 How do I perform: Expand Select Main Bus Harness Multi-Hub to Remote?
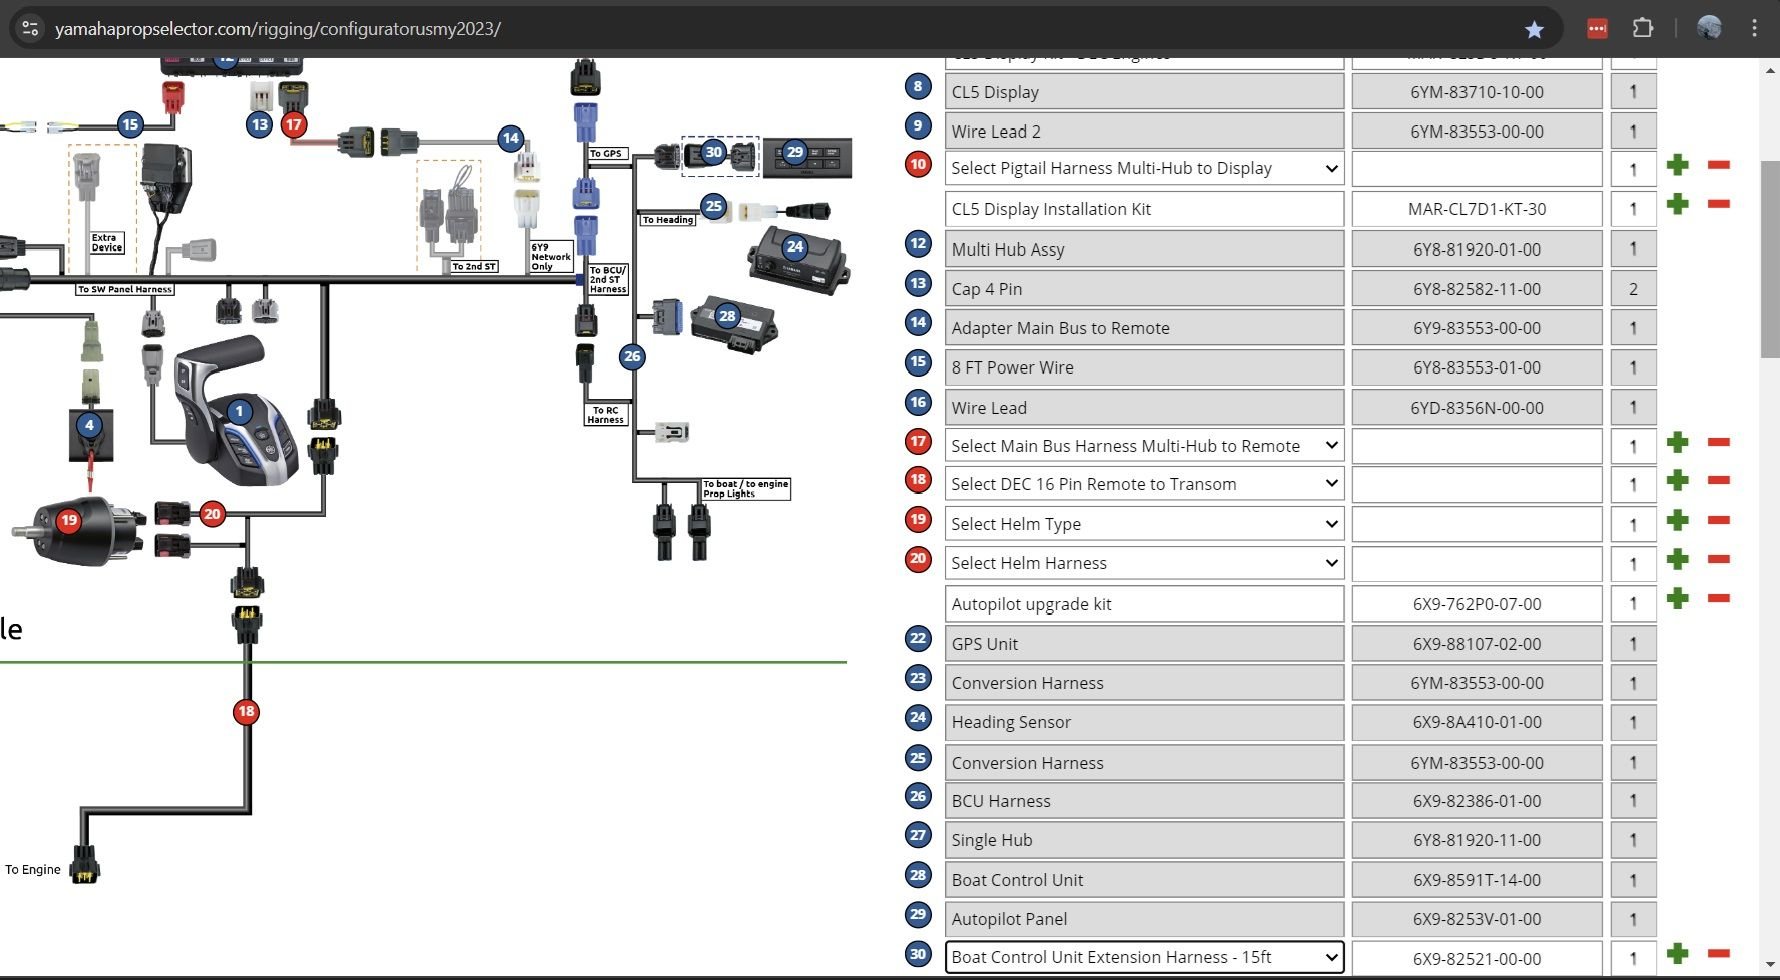[x=1144, y=446]
